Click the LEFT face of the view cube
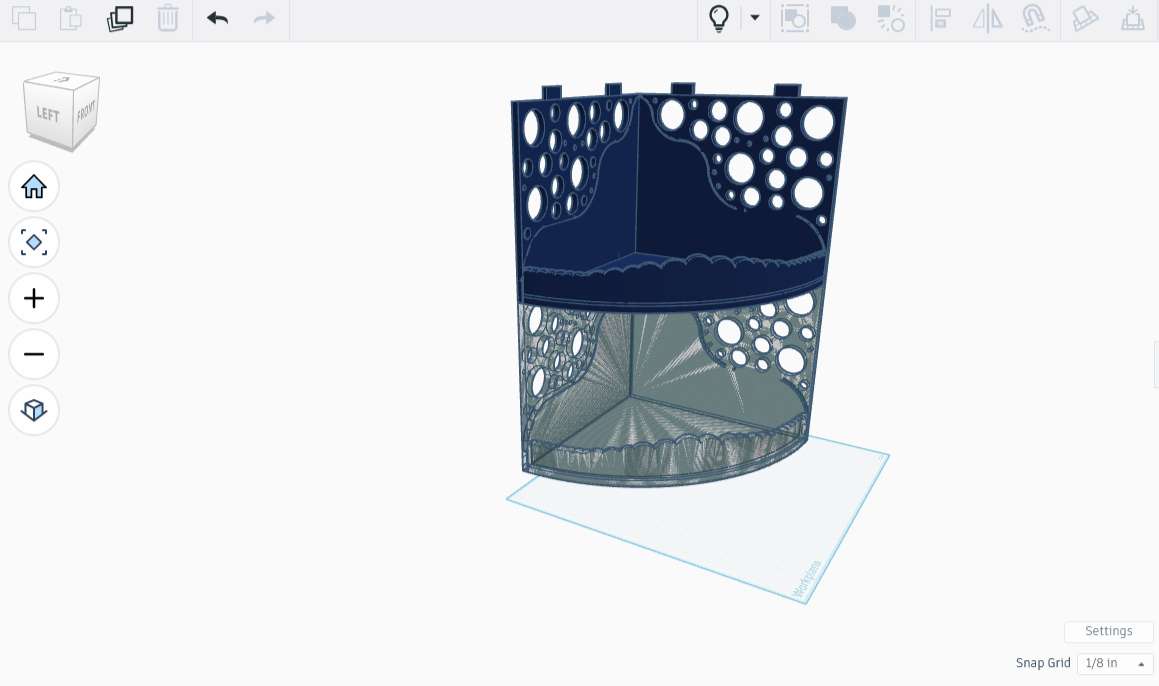1159x686 pixels. pyautogui.click(x=48, y=113)
